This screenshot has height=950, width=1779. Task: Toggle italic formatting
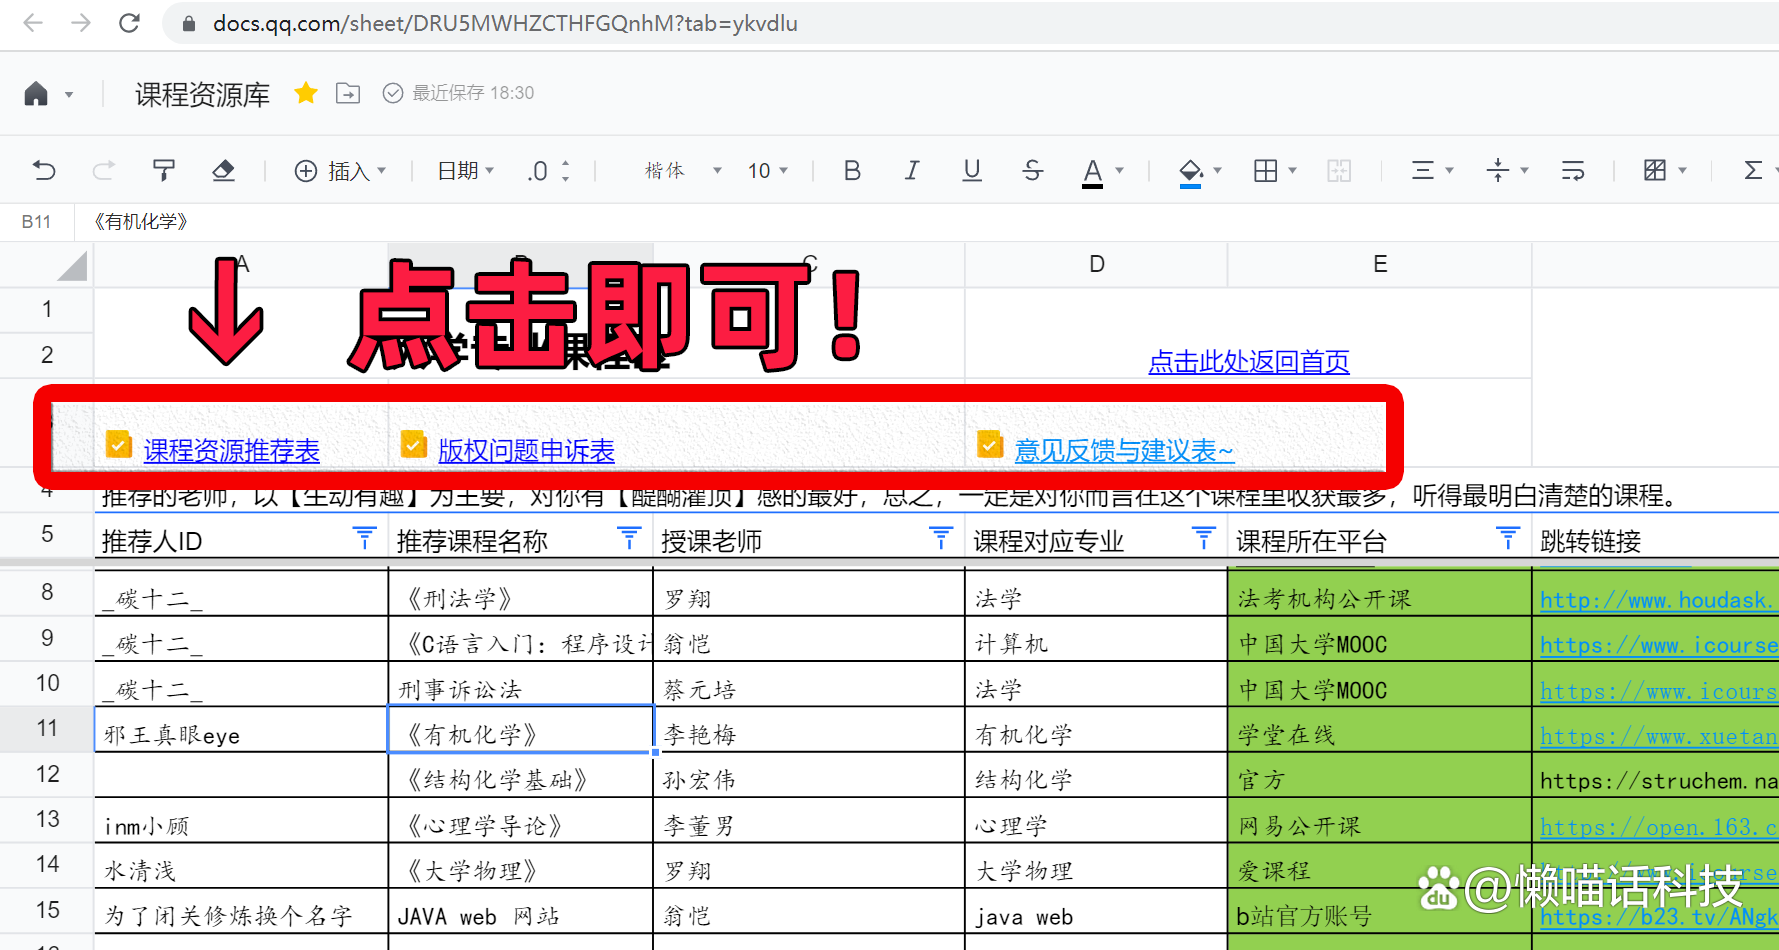coord(912,171)
